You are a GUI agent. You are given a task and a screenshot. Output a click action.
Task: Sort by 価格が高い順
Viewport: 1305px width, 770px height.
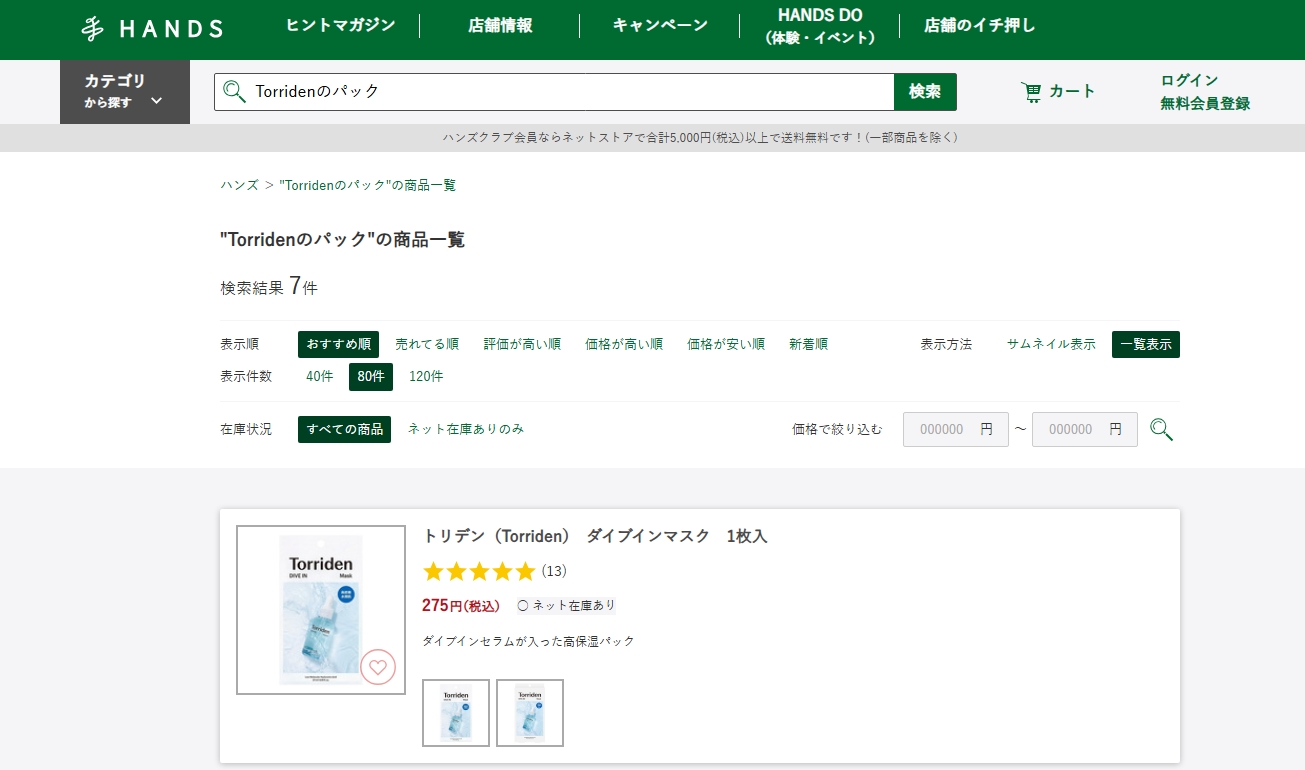pyautogui.click(x=624, y=344)
